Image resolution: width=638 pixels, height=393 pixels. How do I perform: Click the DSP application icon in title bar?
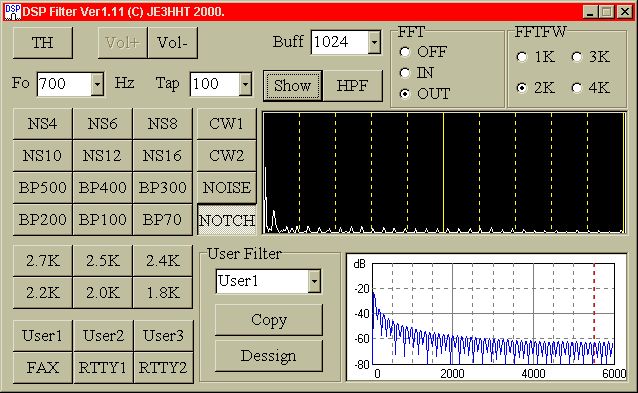point(13,12)
